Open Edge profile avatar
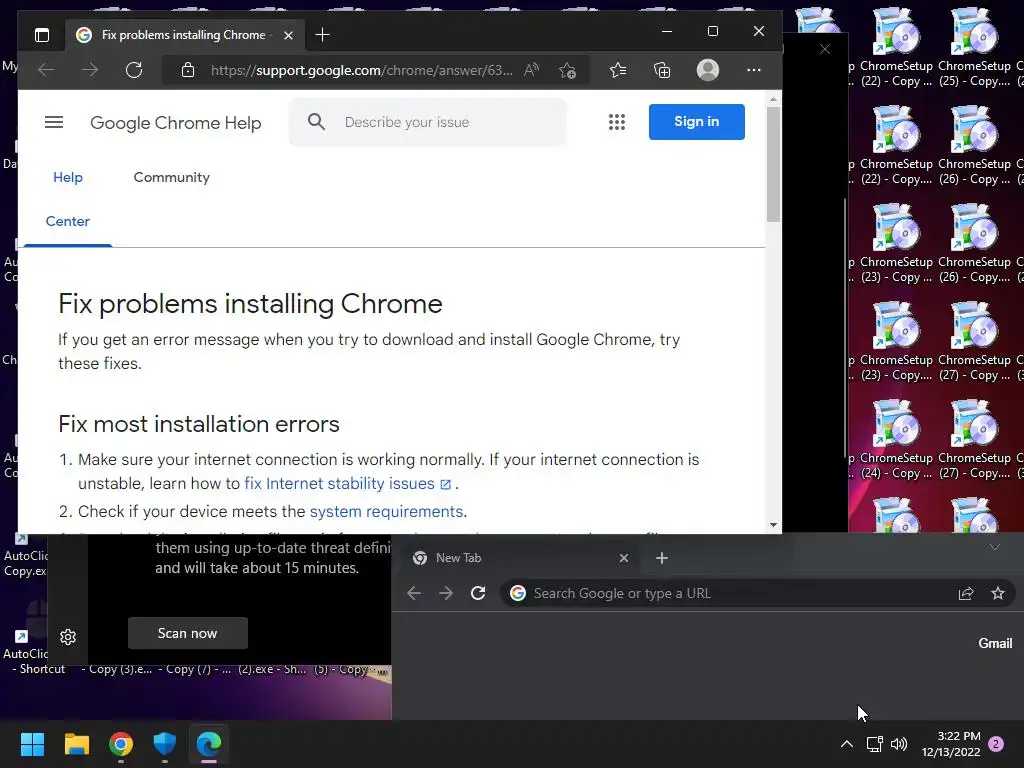 708,70
